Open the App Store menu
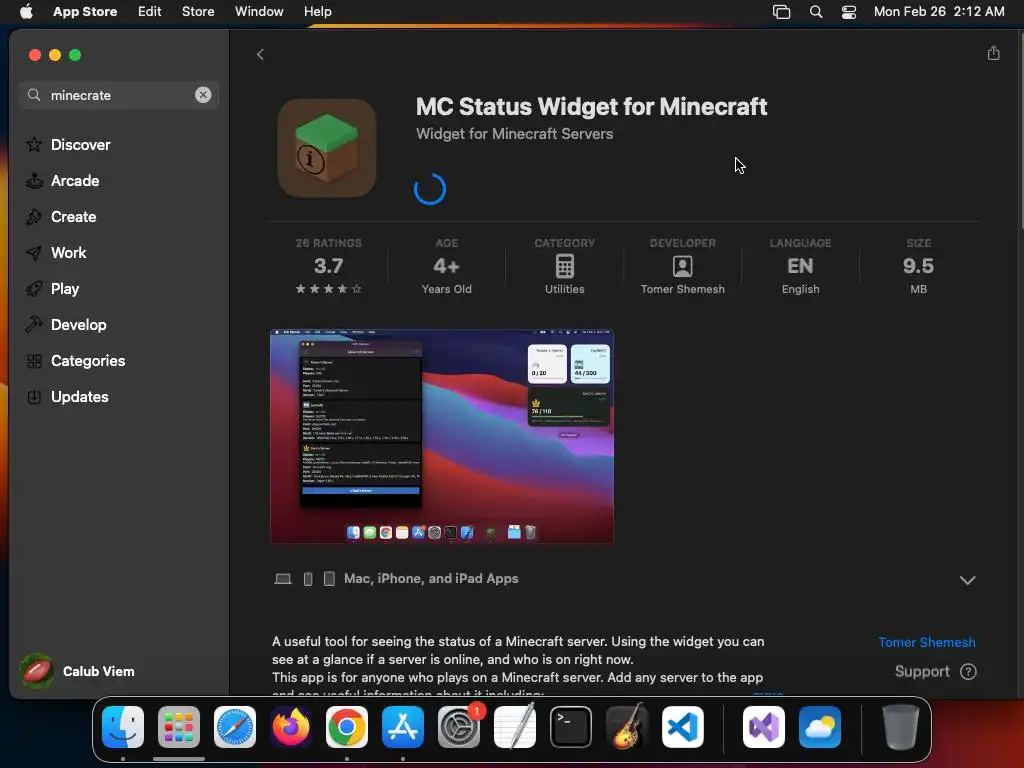 point(85,11)
